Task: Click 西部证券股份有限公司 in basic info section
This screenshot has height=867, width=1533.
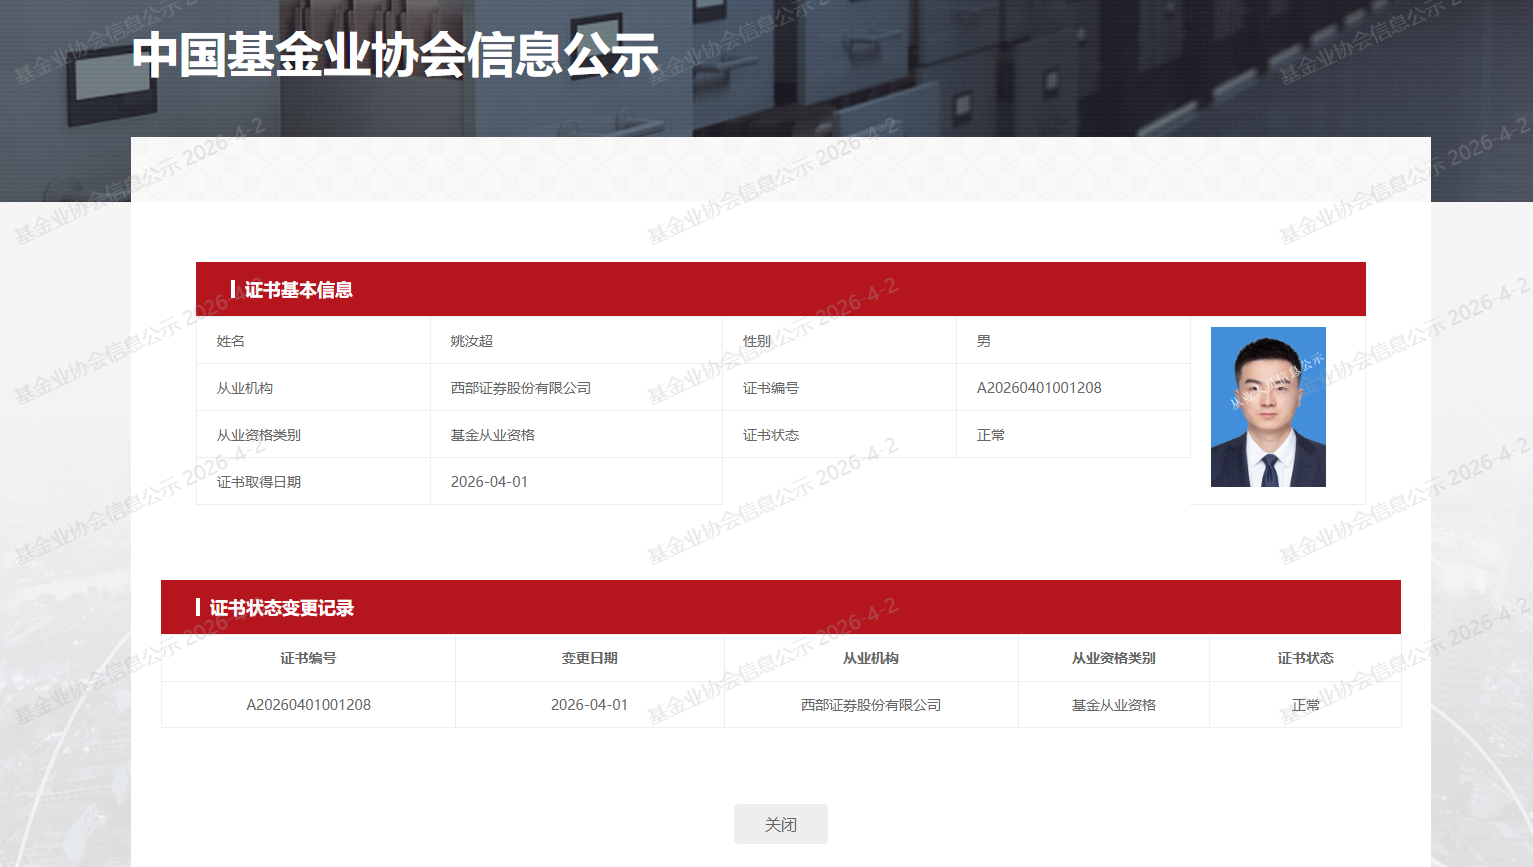Action: 520,388
